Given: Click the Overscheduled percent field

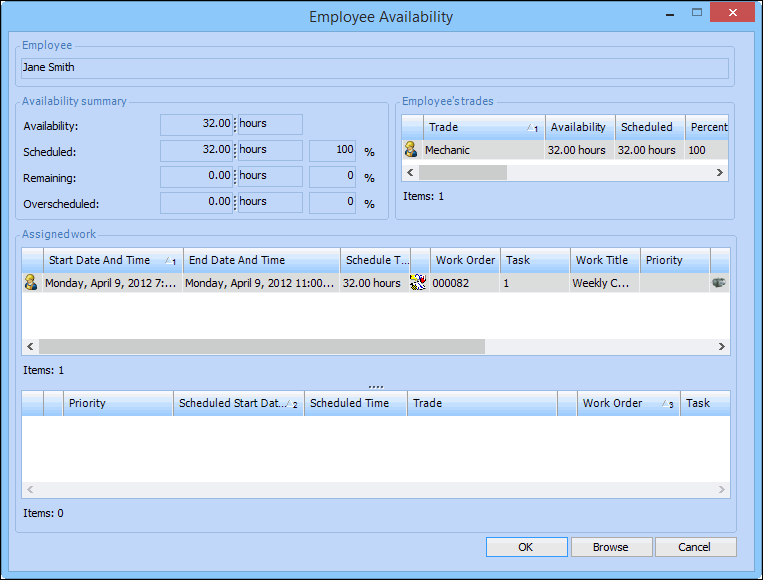Looking at the screenshot, I should click(x=332, y=202).
